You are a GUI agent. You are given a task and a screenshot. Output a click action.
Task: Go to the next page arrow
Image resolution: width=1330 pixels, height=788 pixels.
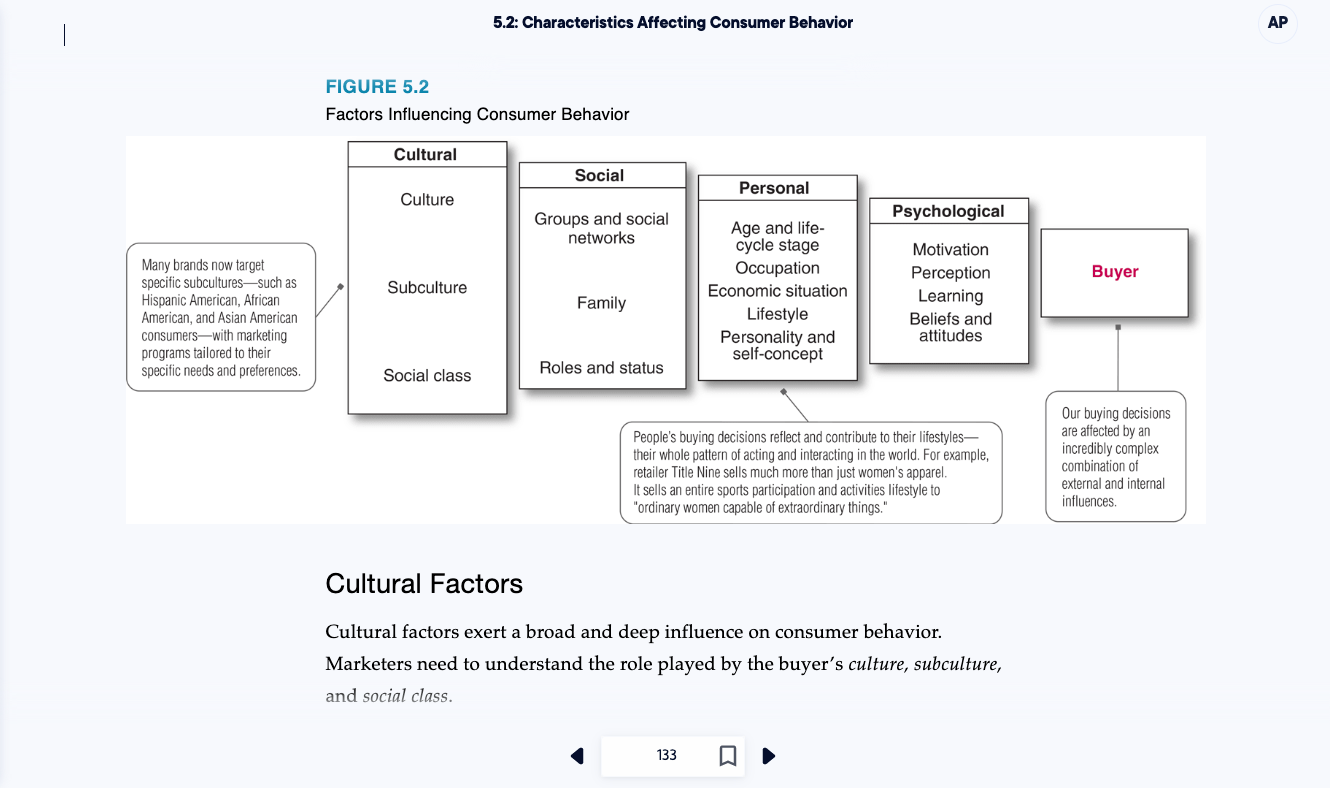[x=768, y=755]
